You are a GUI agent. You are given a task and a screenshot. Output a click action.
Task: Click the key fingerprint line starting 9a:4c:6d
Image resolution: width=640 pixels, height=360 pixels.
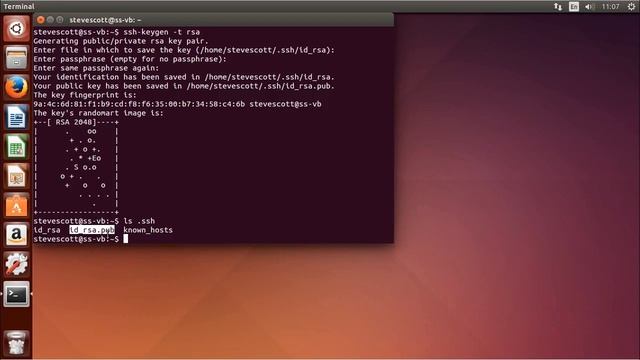tap(177, 104)
